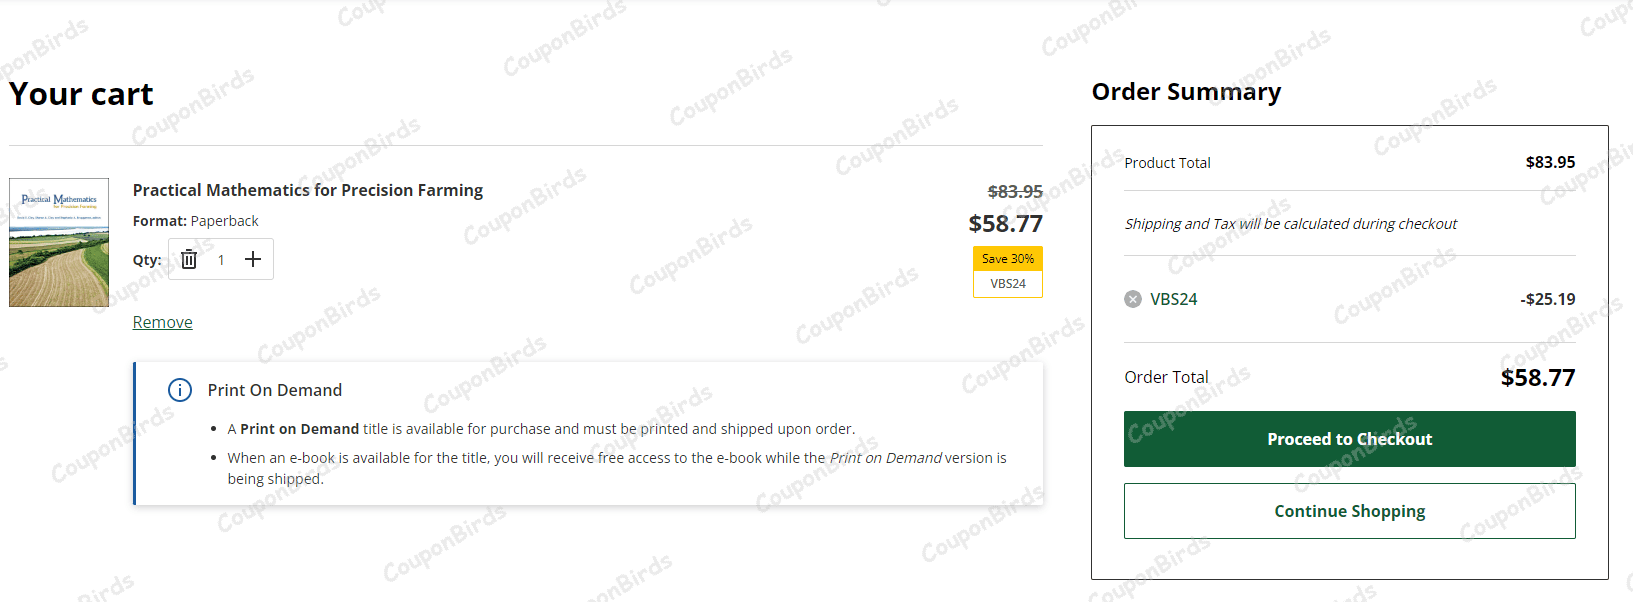This screenshot has height=602, width=1633.
Task: Open the book cover thumbnail
Action: pyautogui.click(x=59, y=242)
